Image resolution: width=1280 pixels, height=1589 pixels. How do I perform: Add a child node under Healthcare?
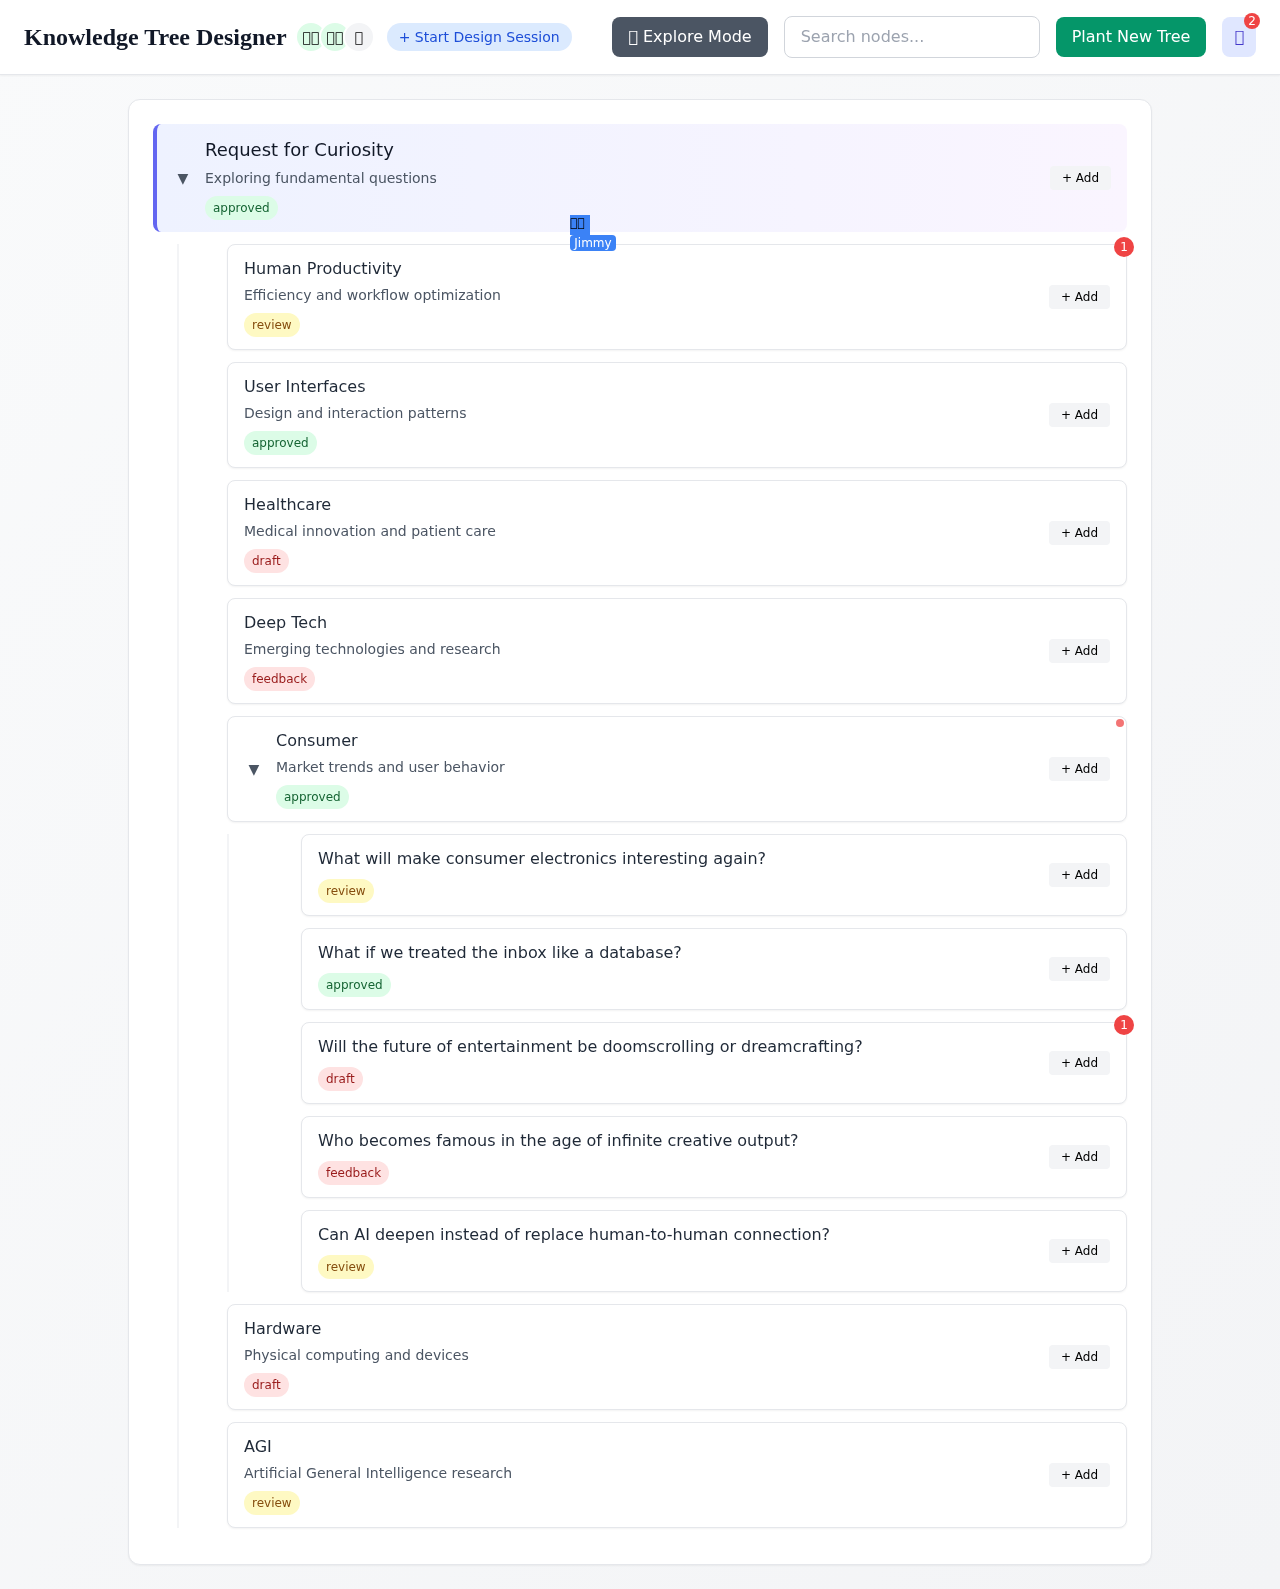pyautogui.click(x=1079, y=533)
